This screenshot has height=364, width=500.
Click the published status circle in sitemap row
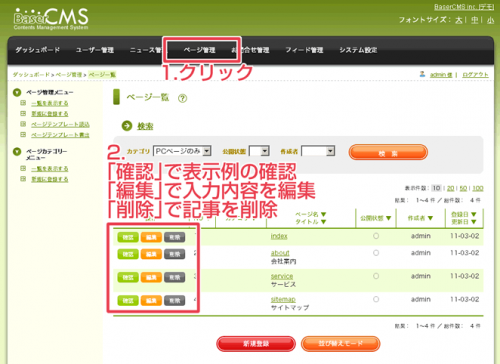[x=376, y=299]
